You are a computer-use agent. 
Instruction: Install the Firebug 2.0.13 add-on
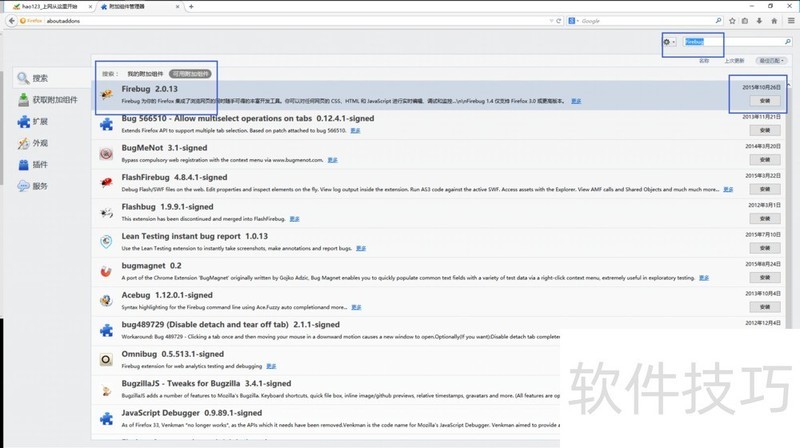tap(765, 101)
